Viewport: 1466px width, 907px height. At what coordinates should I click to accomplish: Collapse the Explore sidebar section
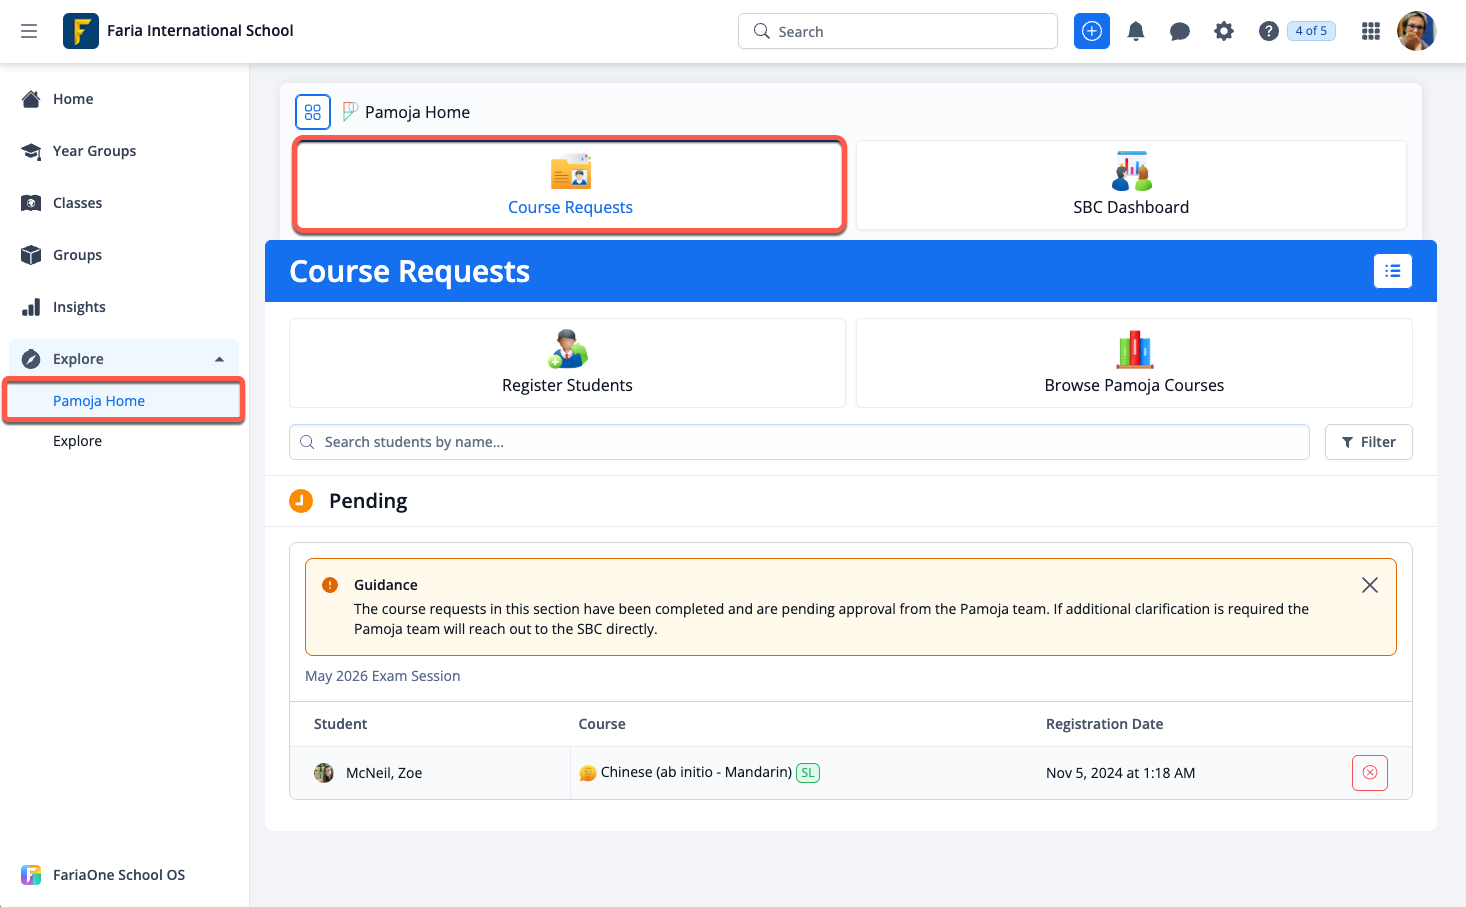(x=219, y=359)
